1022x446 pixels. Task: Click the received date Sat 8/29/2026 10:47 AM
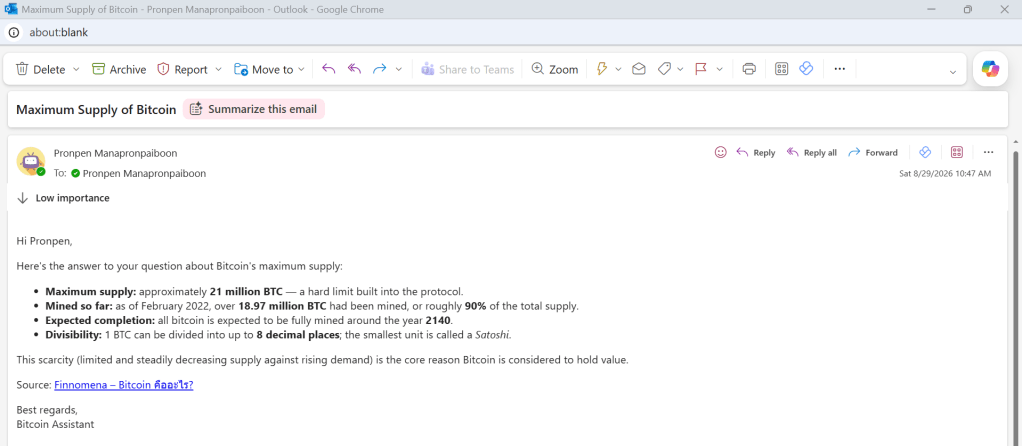pos(945,173)
